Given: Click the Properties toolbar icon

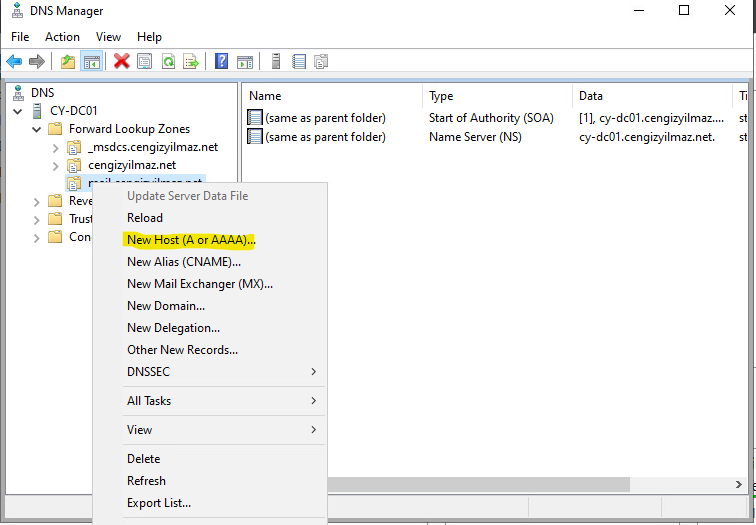Looking at the screenshot, I should [x=145, y=62].
